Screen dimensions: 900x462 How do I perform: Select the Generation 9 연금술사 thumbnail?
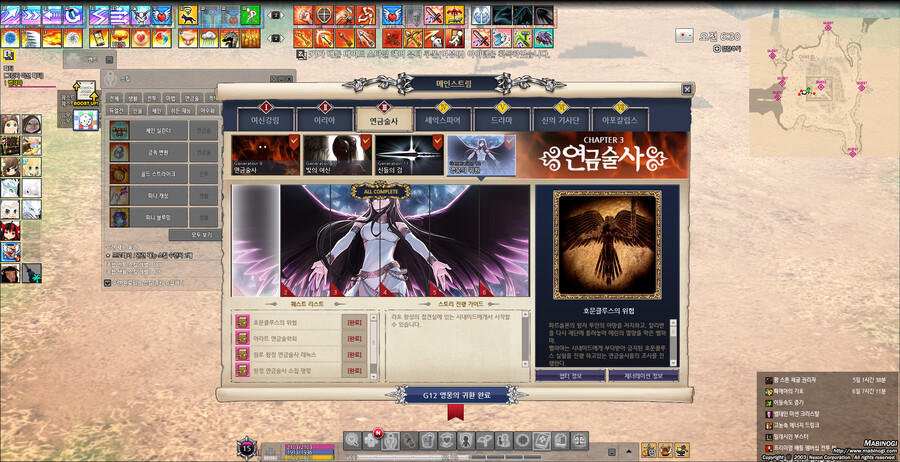click(x=265, y=155)
